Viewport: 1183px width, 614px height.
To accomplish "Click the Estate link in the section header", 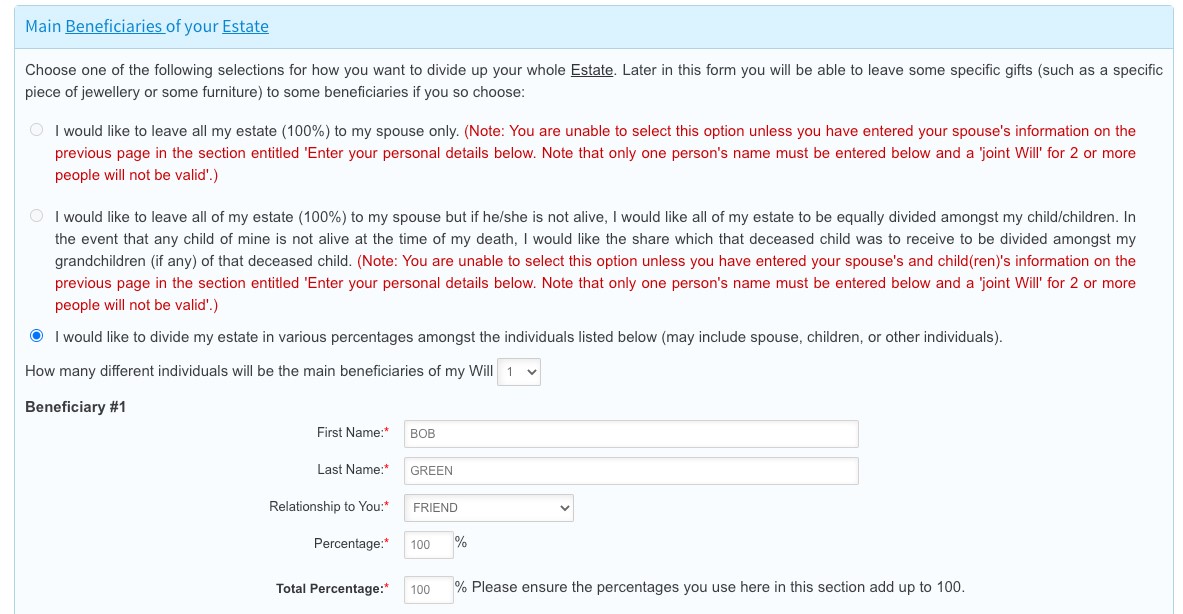I will (245, 27).
